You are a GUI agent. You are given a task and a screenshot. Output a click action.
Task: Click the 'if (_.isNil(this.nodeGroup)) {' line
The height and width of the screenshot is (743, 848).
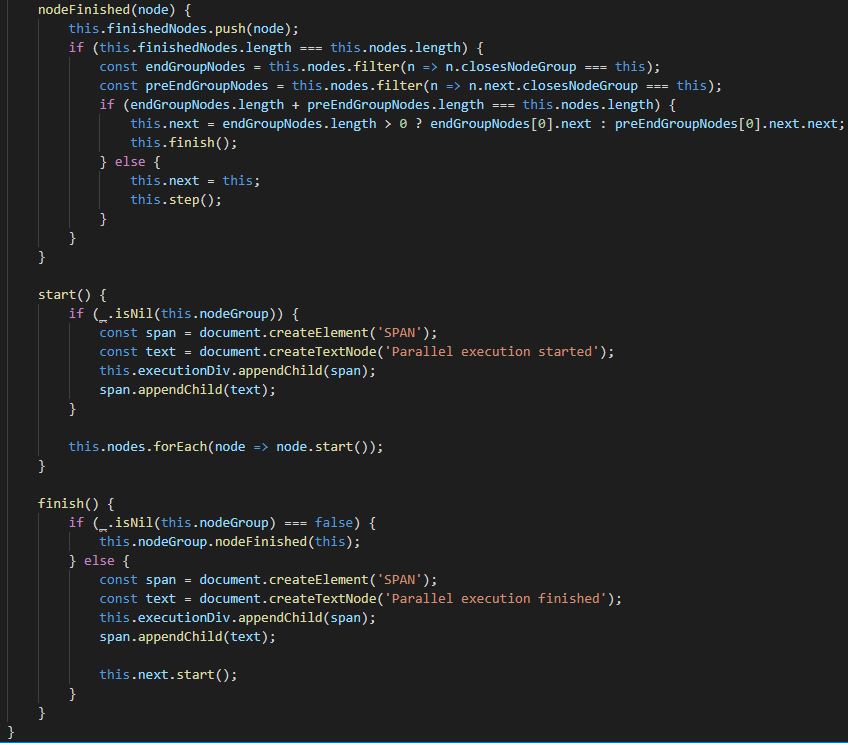183,314
